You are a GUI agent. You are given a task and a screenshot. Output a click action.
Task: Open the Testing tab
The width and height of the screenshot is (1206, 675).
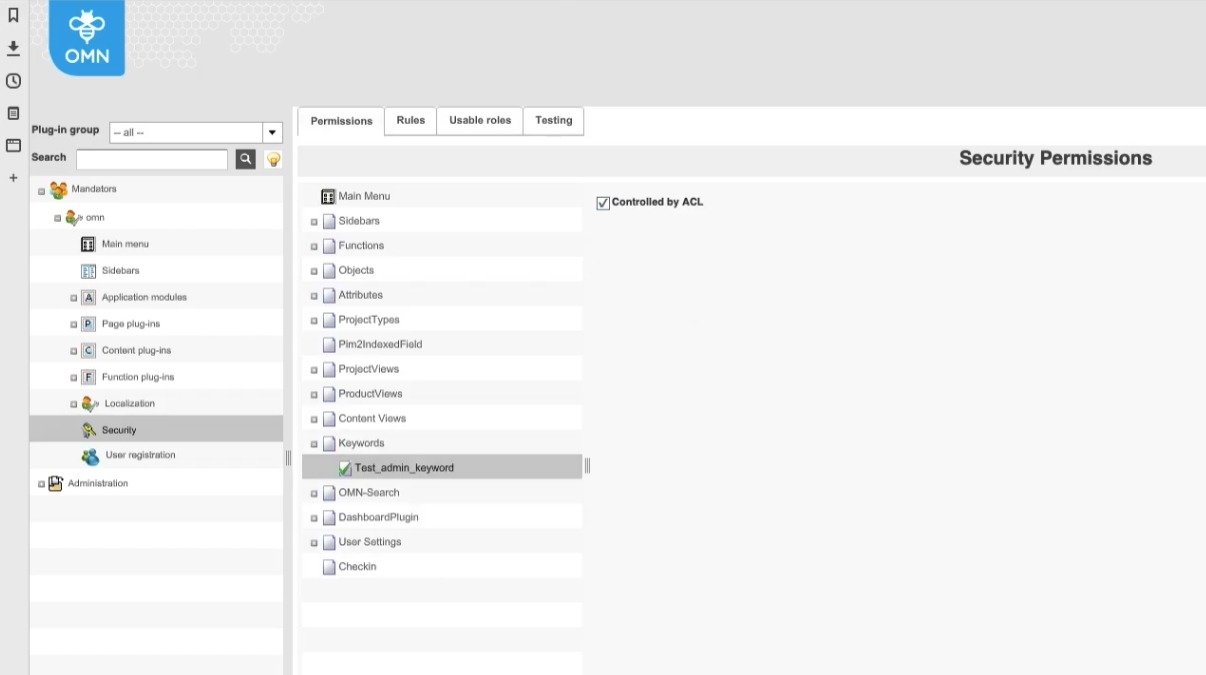pos(553,120)
